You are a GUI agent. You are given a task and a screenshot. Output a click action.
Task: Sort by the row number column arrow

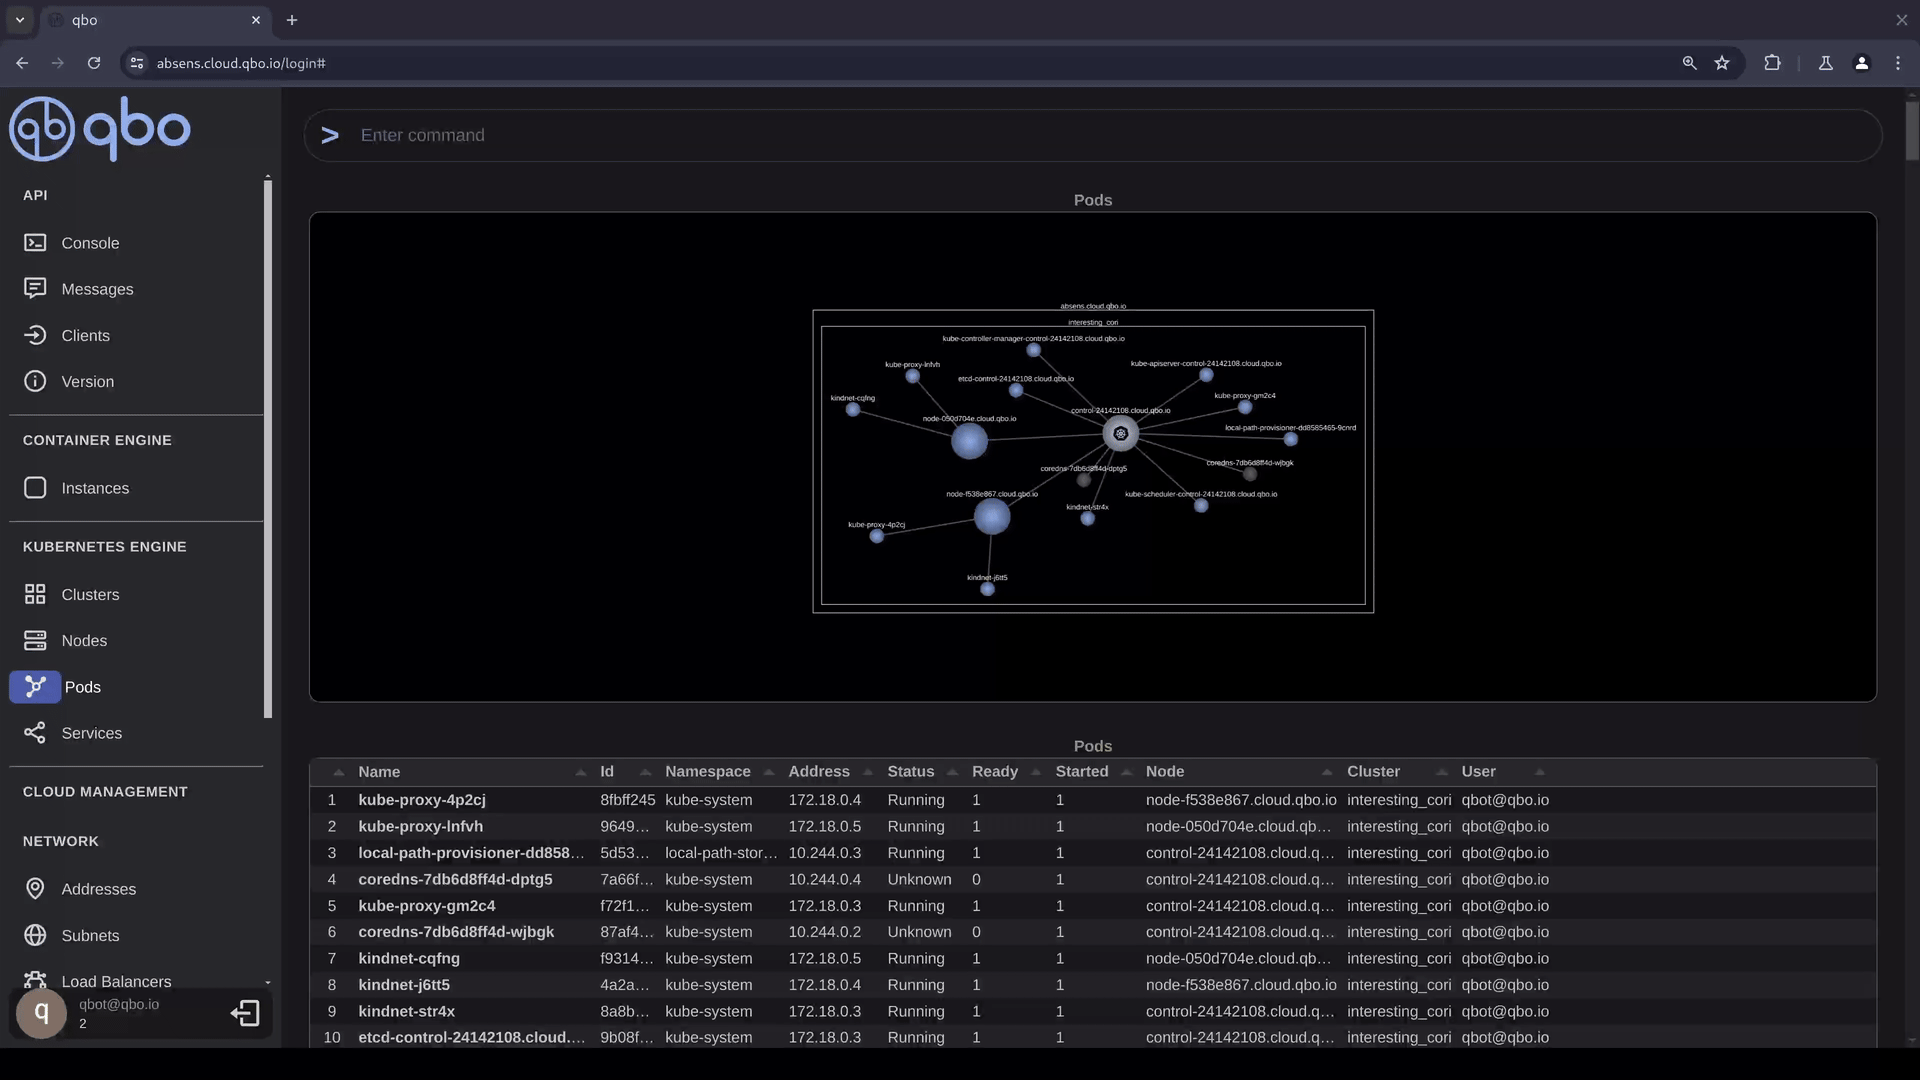tap(338, 772)
